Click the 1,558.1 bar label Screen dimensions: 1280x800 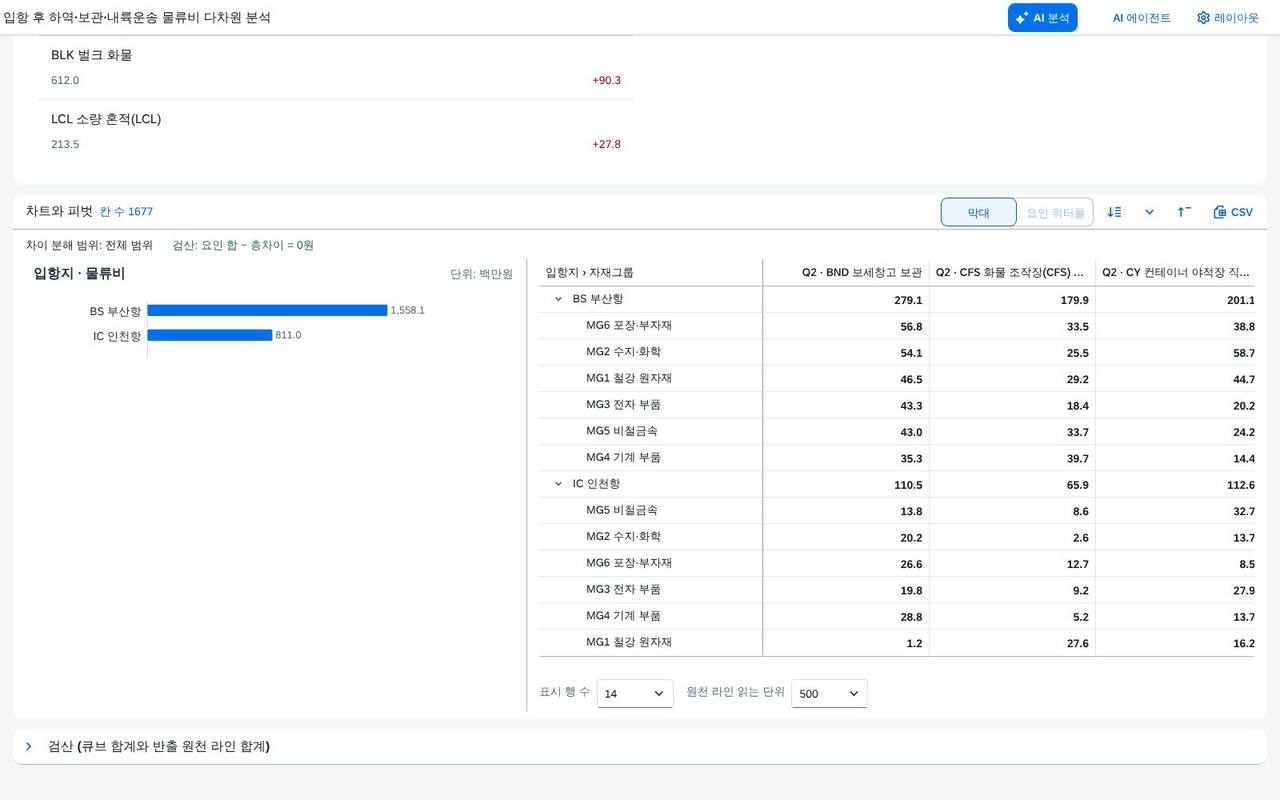[408, 310]
